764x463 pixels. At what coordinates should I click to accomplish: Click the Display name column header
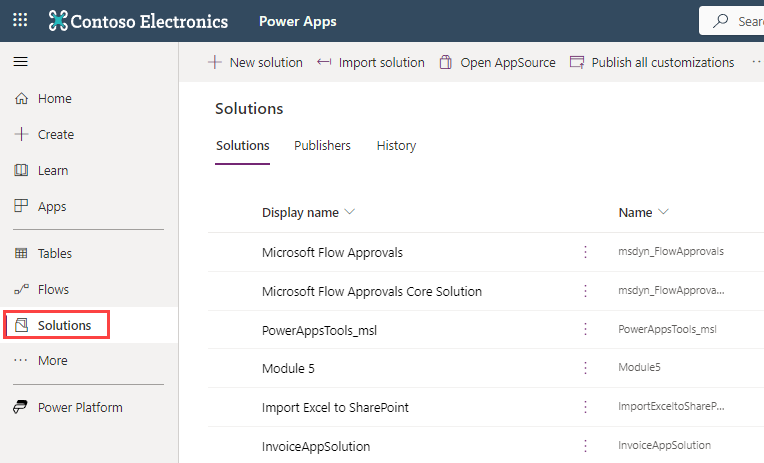point(300,212)
